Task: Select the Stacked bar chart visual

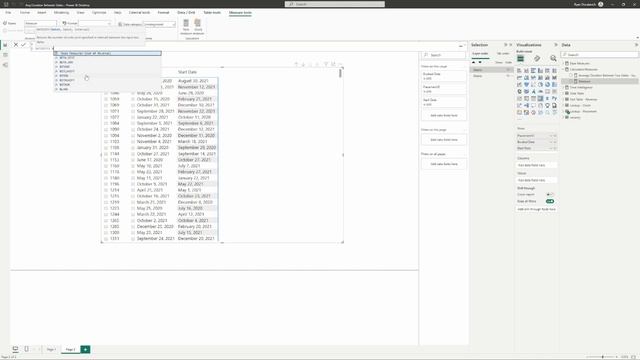Action: coord(520,71)
